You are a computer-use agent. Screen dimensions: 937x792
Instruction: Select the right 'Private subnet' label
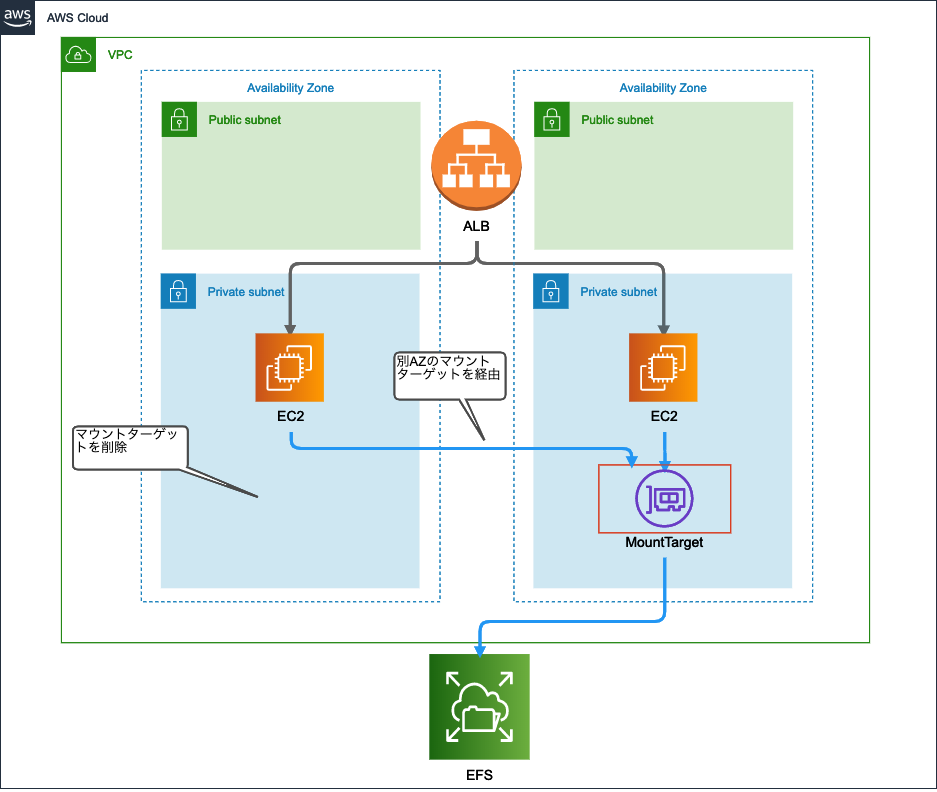(x=618, y=292)
